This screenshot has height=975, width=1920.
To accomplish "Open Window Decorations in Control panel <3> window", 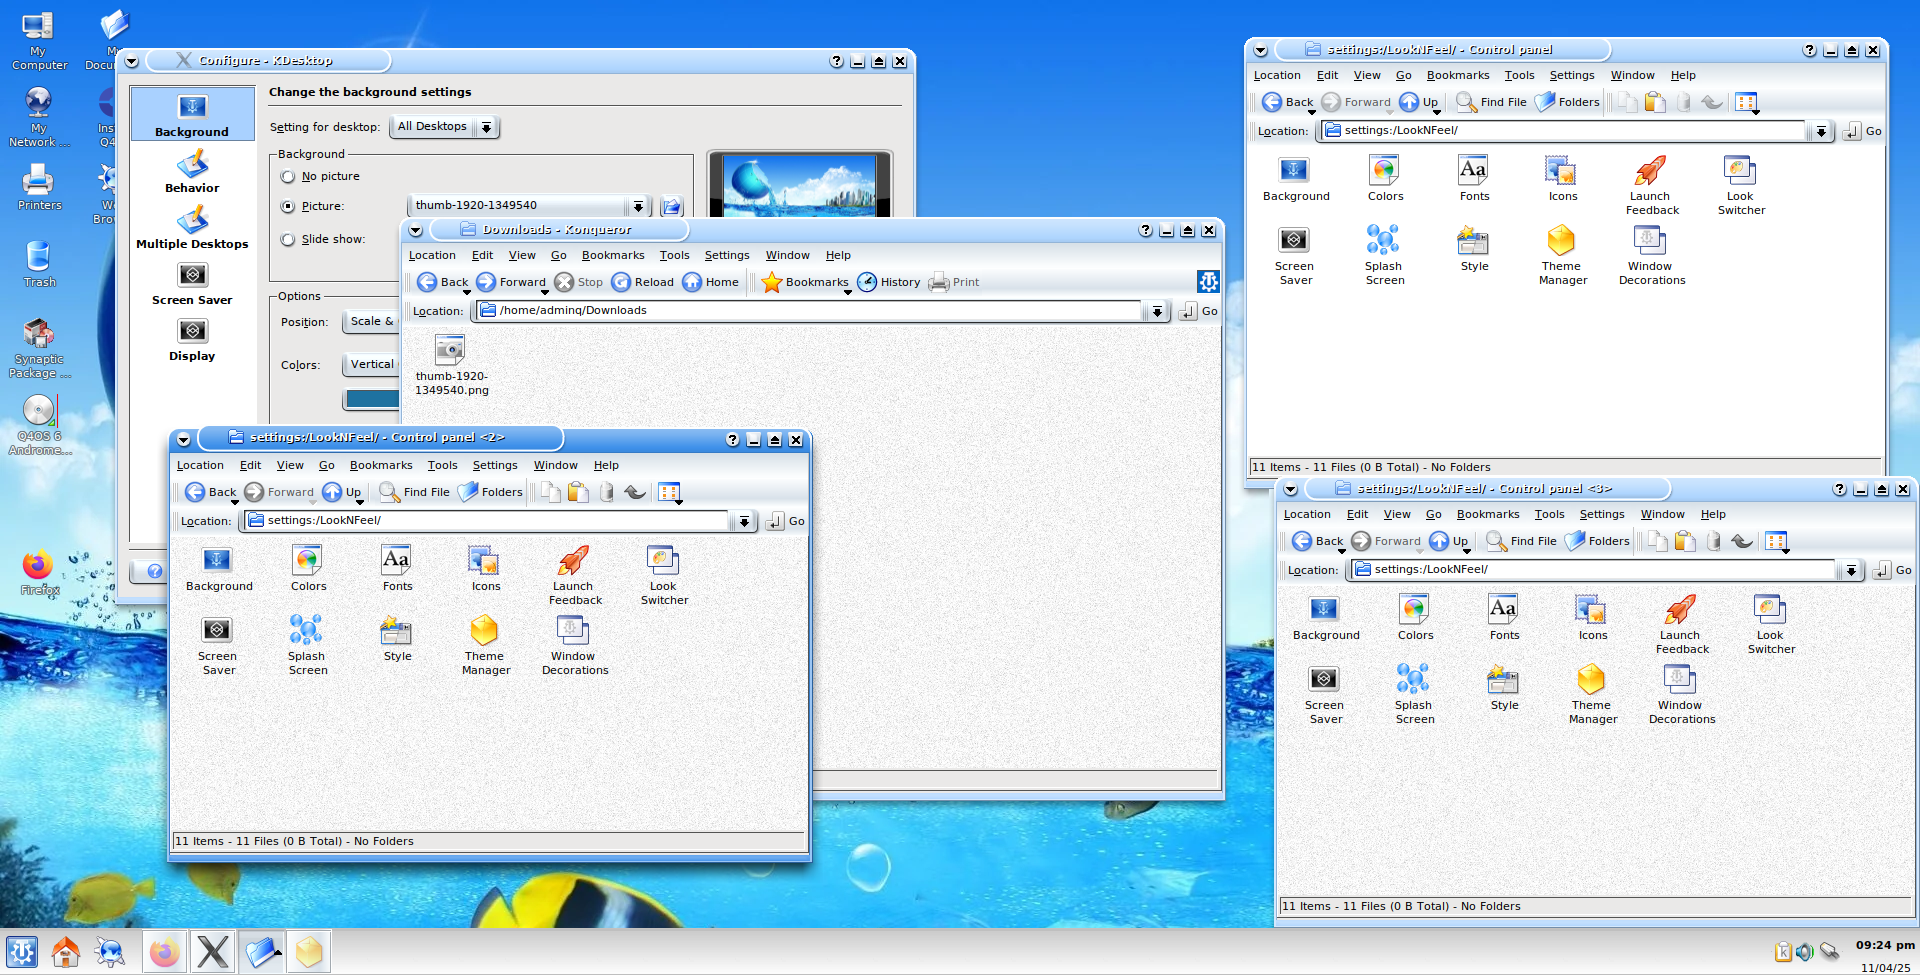I will pyautogui.click(x=1682, y=695).
